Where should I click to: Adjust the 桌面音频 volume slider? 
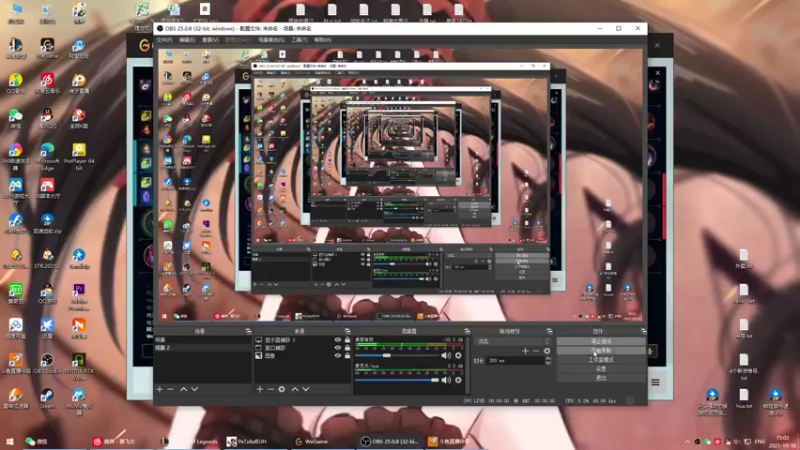click(x=397, y=356)
